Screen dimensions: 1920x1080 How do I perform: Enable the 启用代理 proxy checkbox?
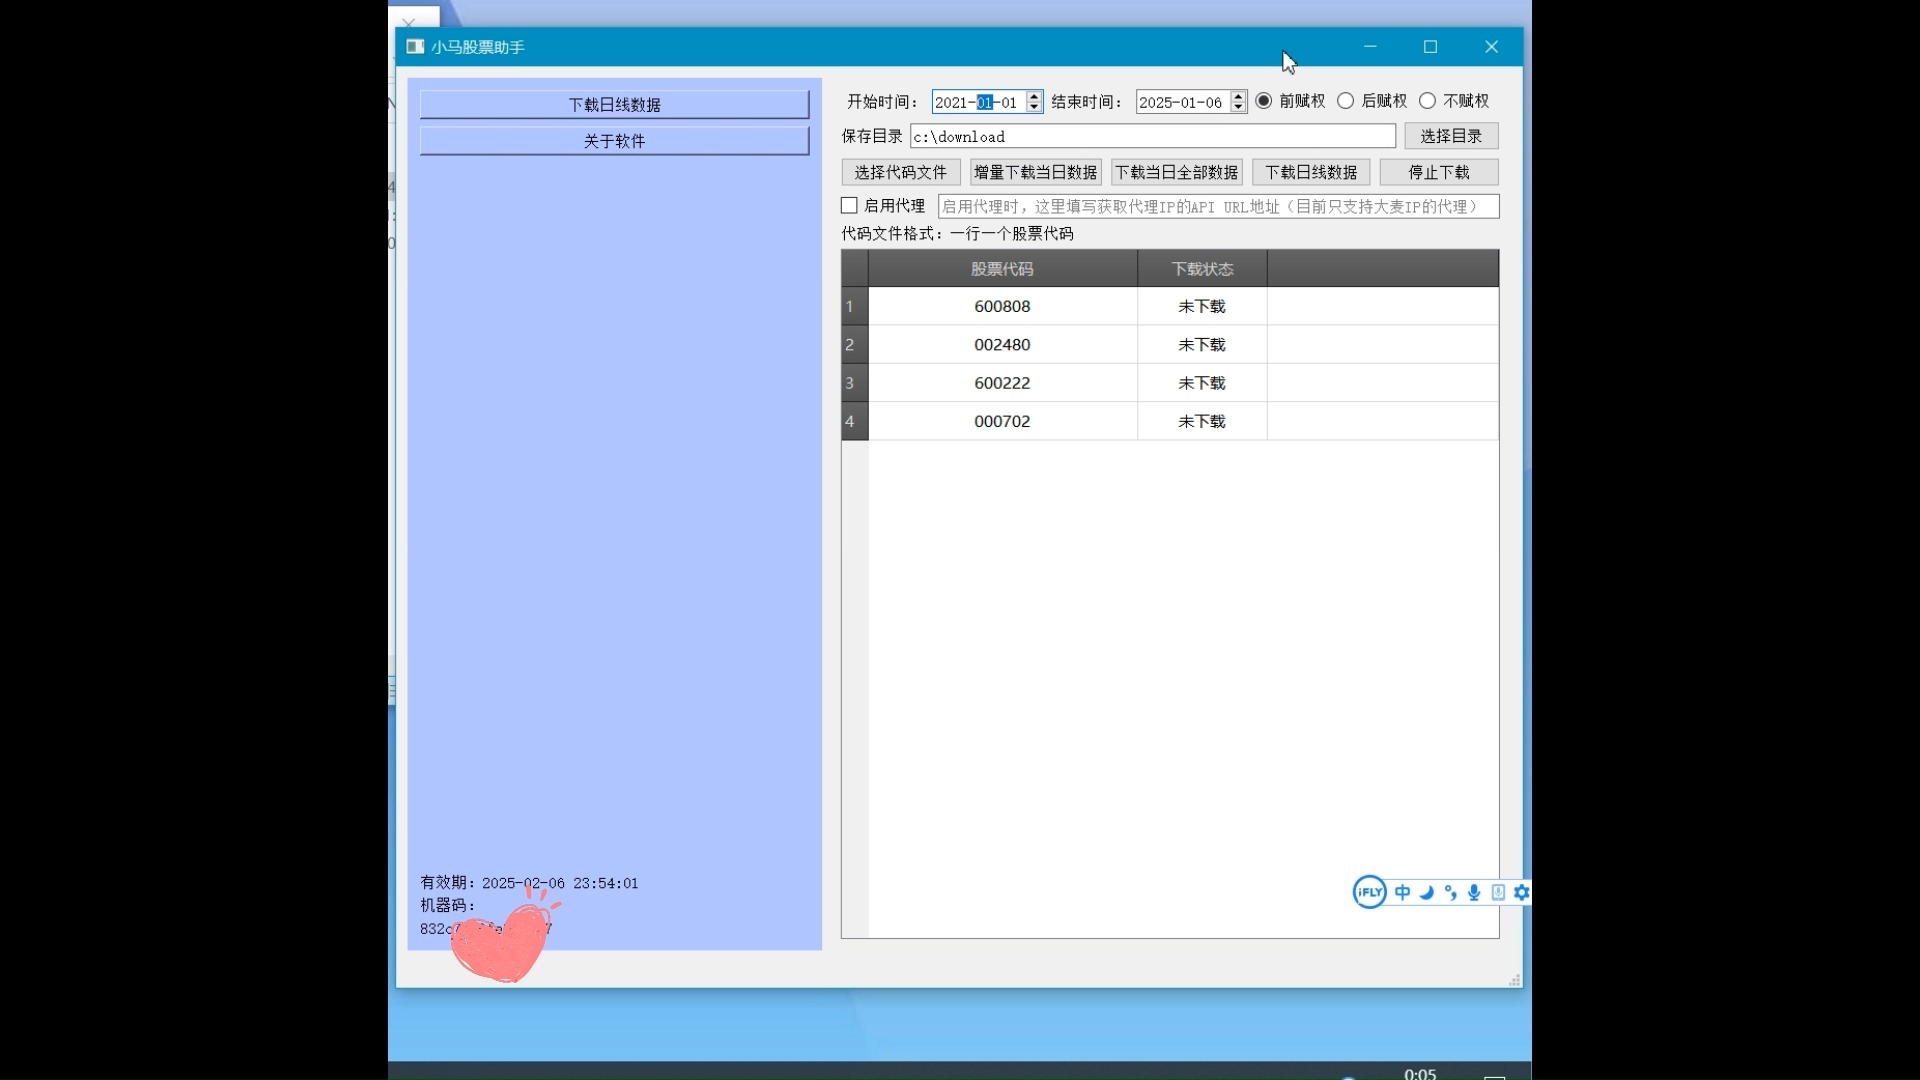pyautogui.click(x=850, y=206)
